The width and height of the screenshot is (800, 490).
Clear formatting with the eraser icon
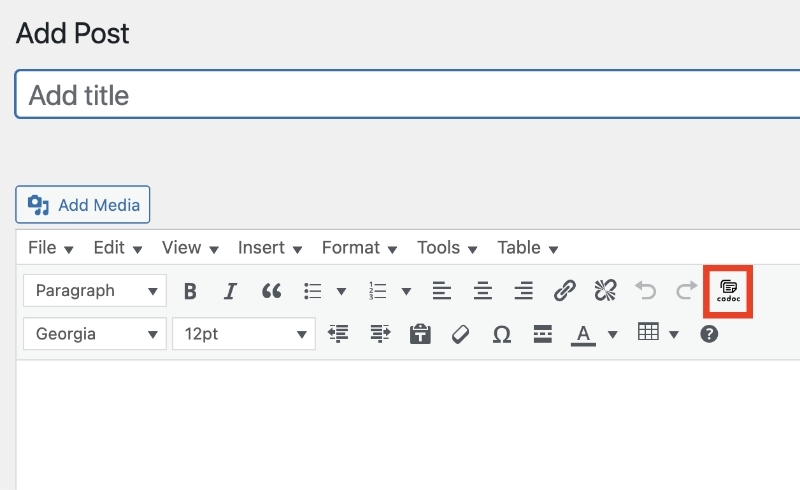coord(461,334)
